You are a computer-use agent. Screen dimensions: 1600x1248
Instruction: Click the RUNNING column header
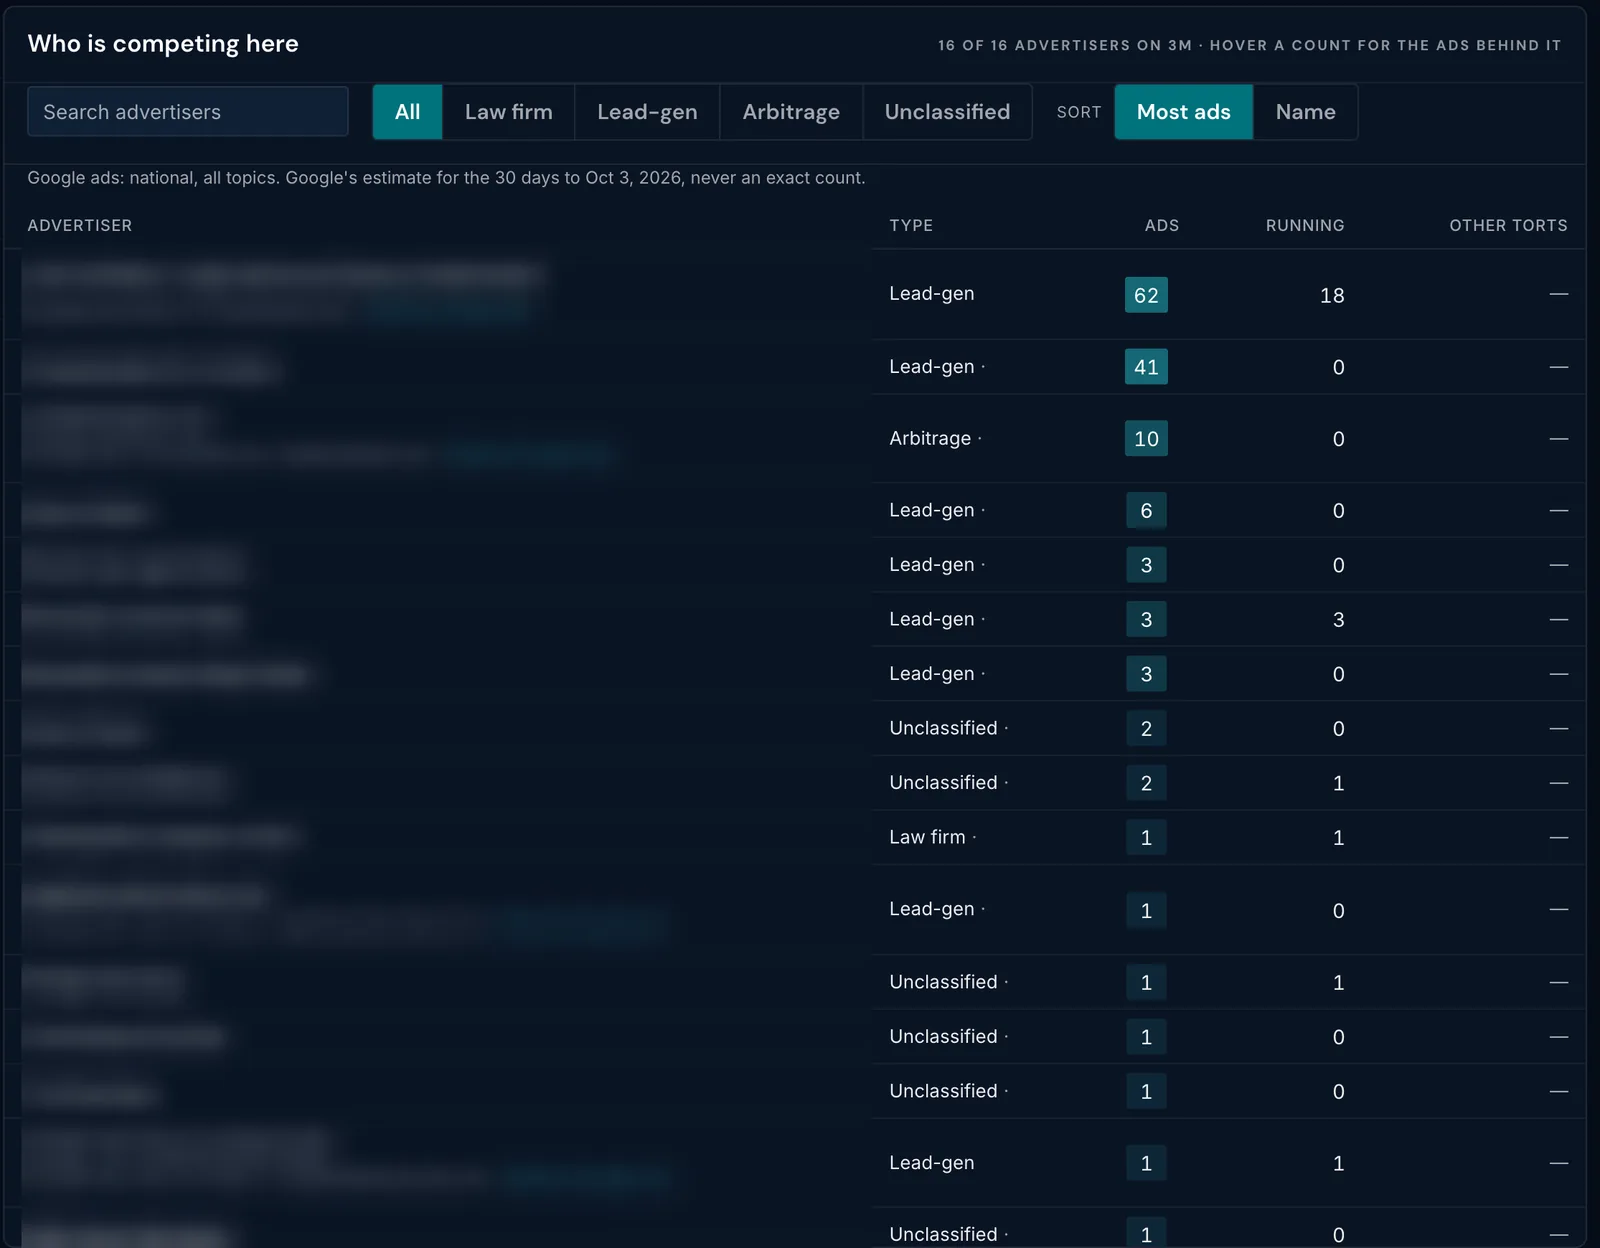point(1305,226)
